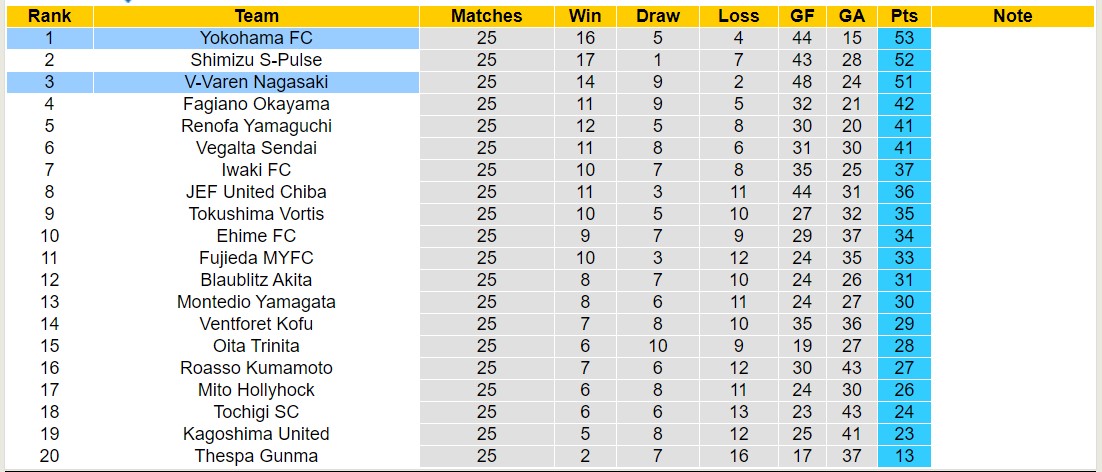Select the Draw column header
This screenshot has height=472, width=1102.
[x=657, y=16]
